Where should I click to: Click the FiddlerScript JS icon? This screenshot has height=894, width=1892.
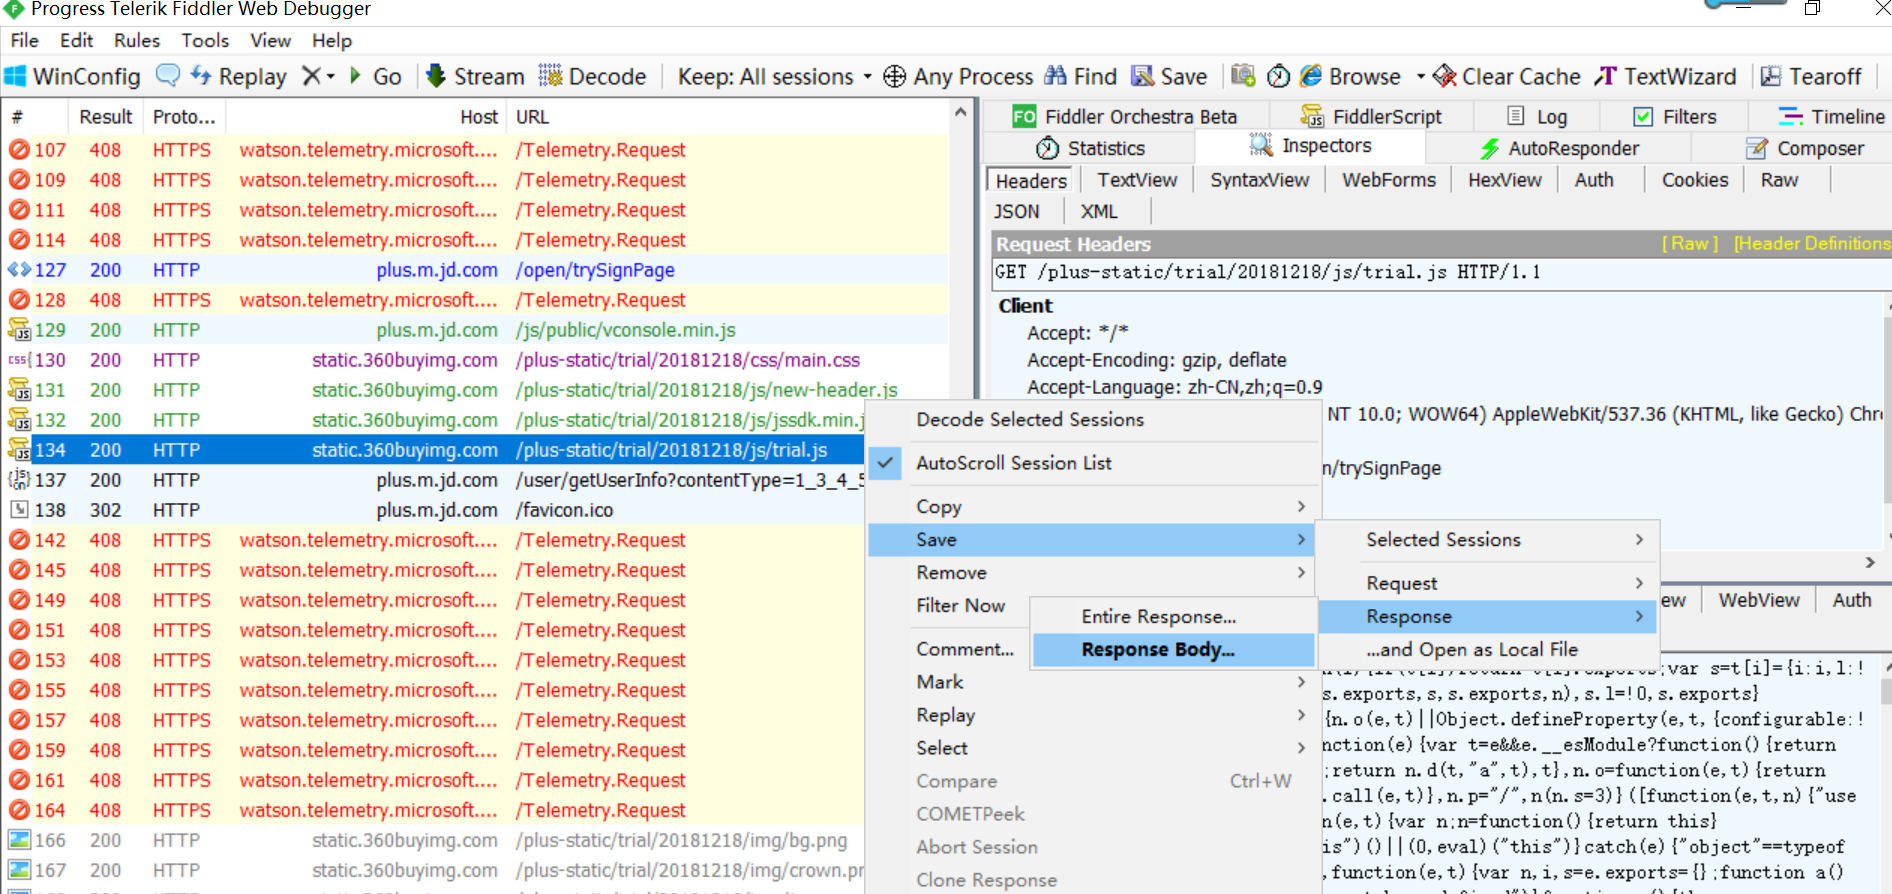[x=1312, y=117]
